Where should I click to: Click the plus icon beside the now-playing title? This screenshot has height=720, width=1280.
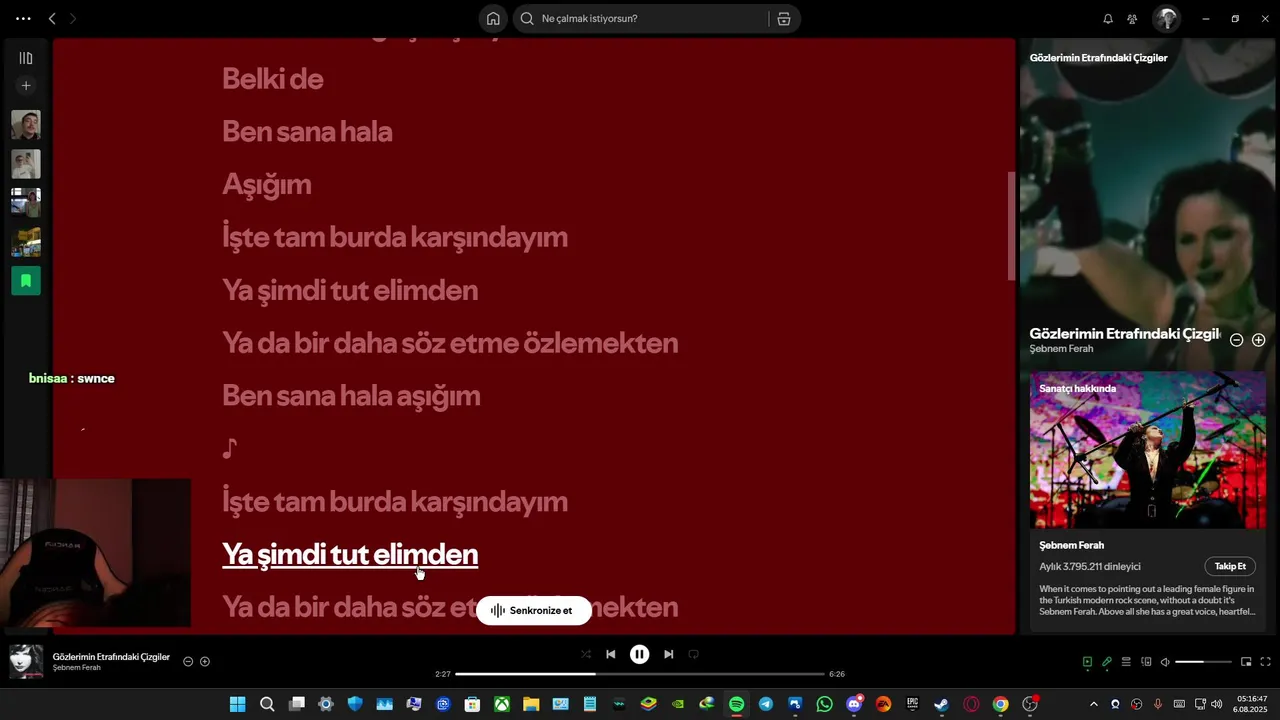[x=205, y=662]
